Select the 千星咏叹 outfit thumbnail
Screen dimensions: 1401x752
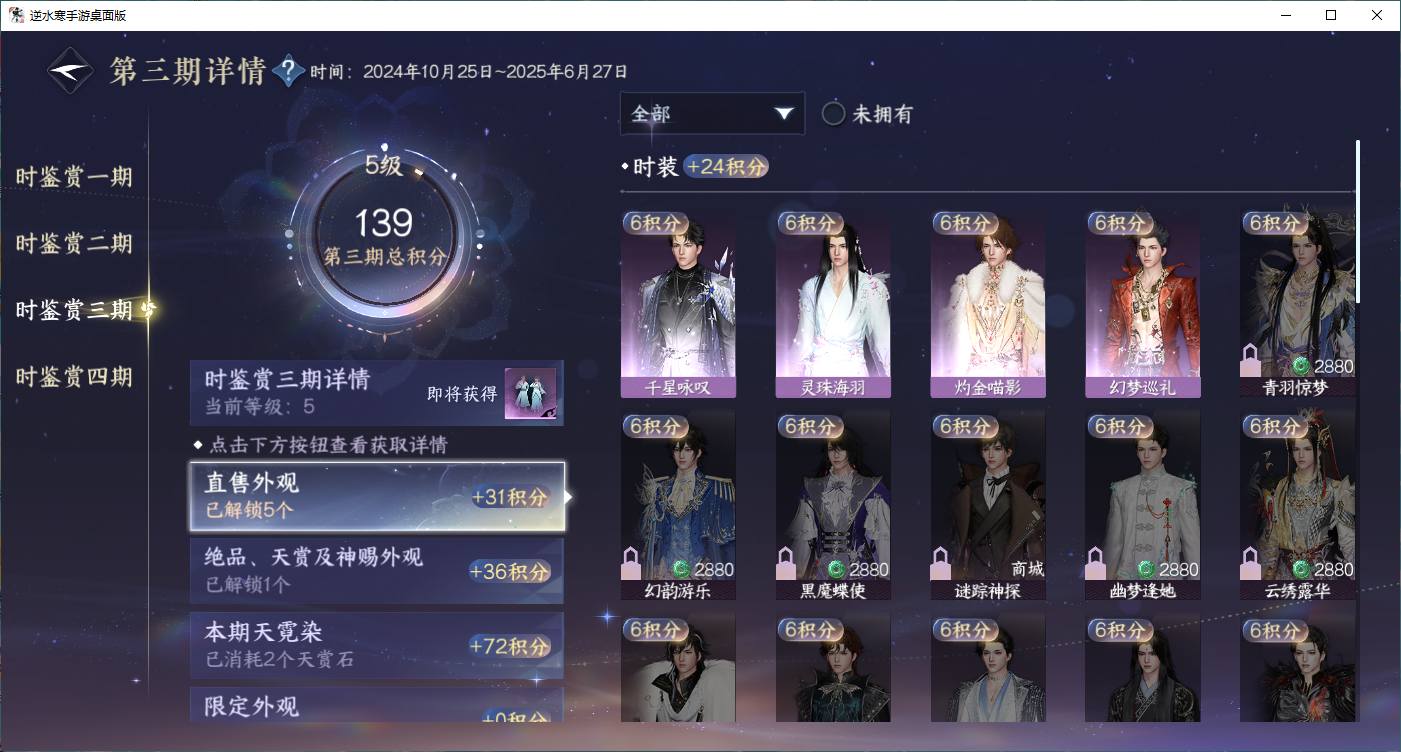coord(678,304)
